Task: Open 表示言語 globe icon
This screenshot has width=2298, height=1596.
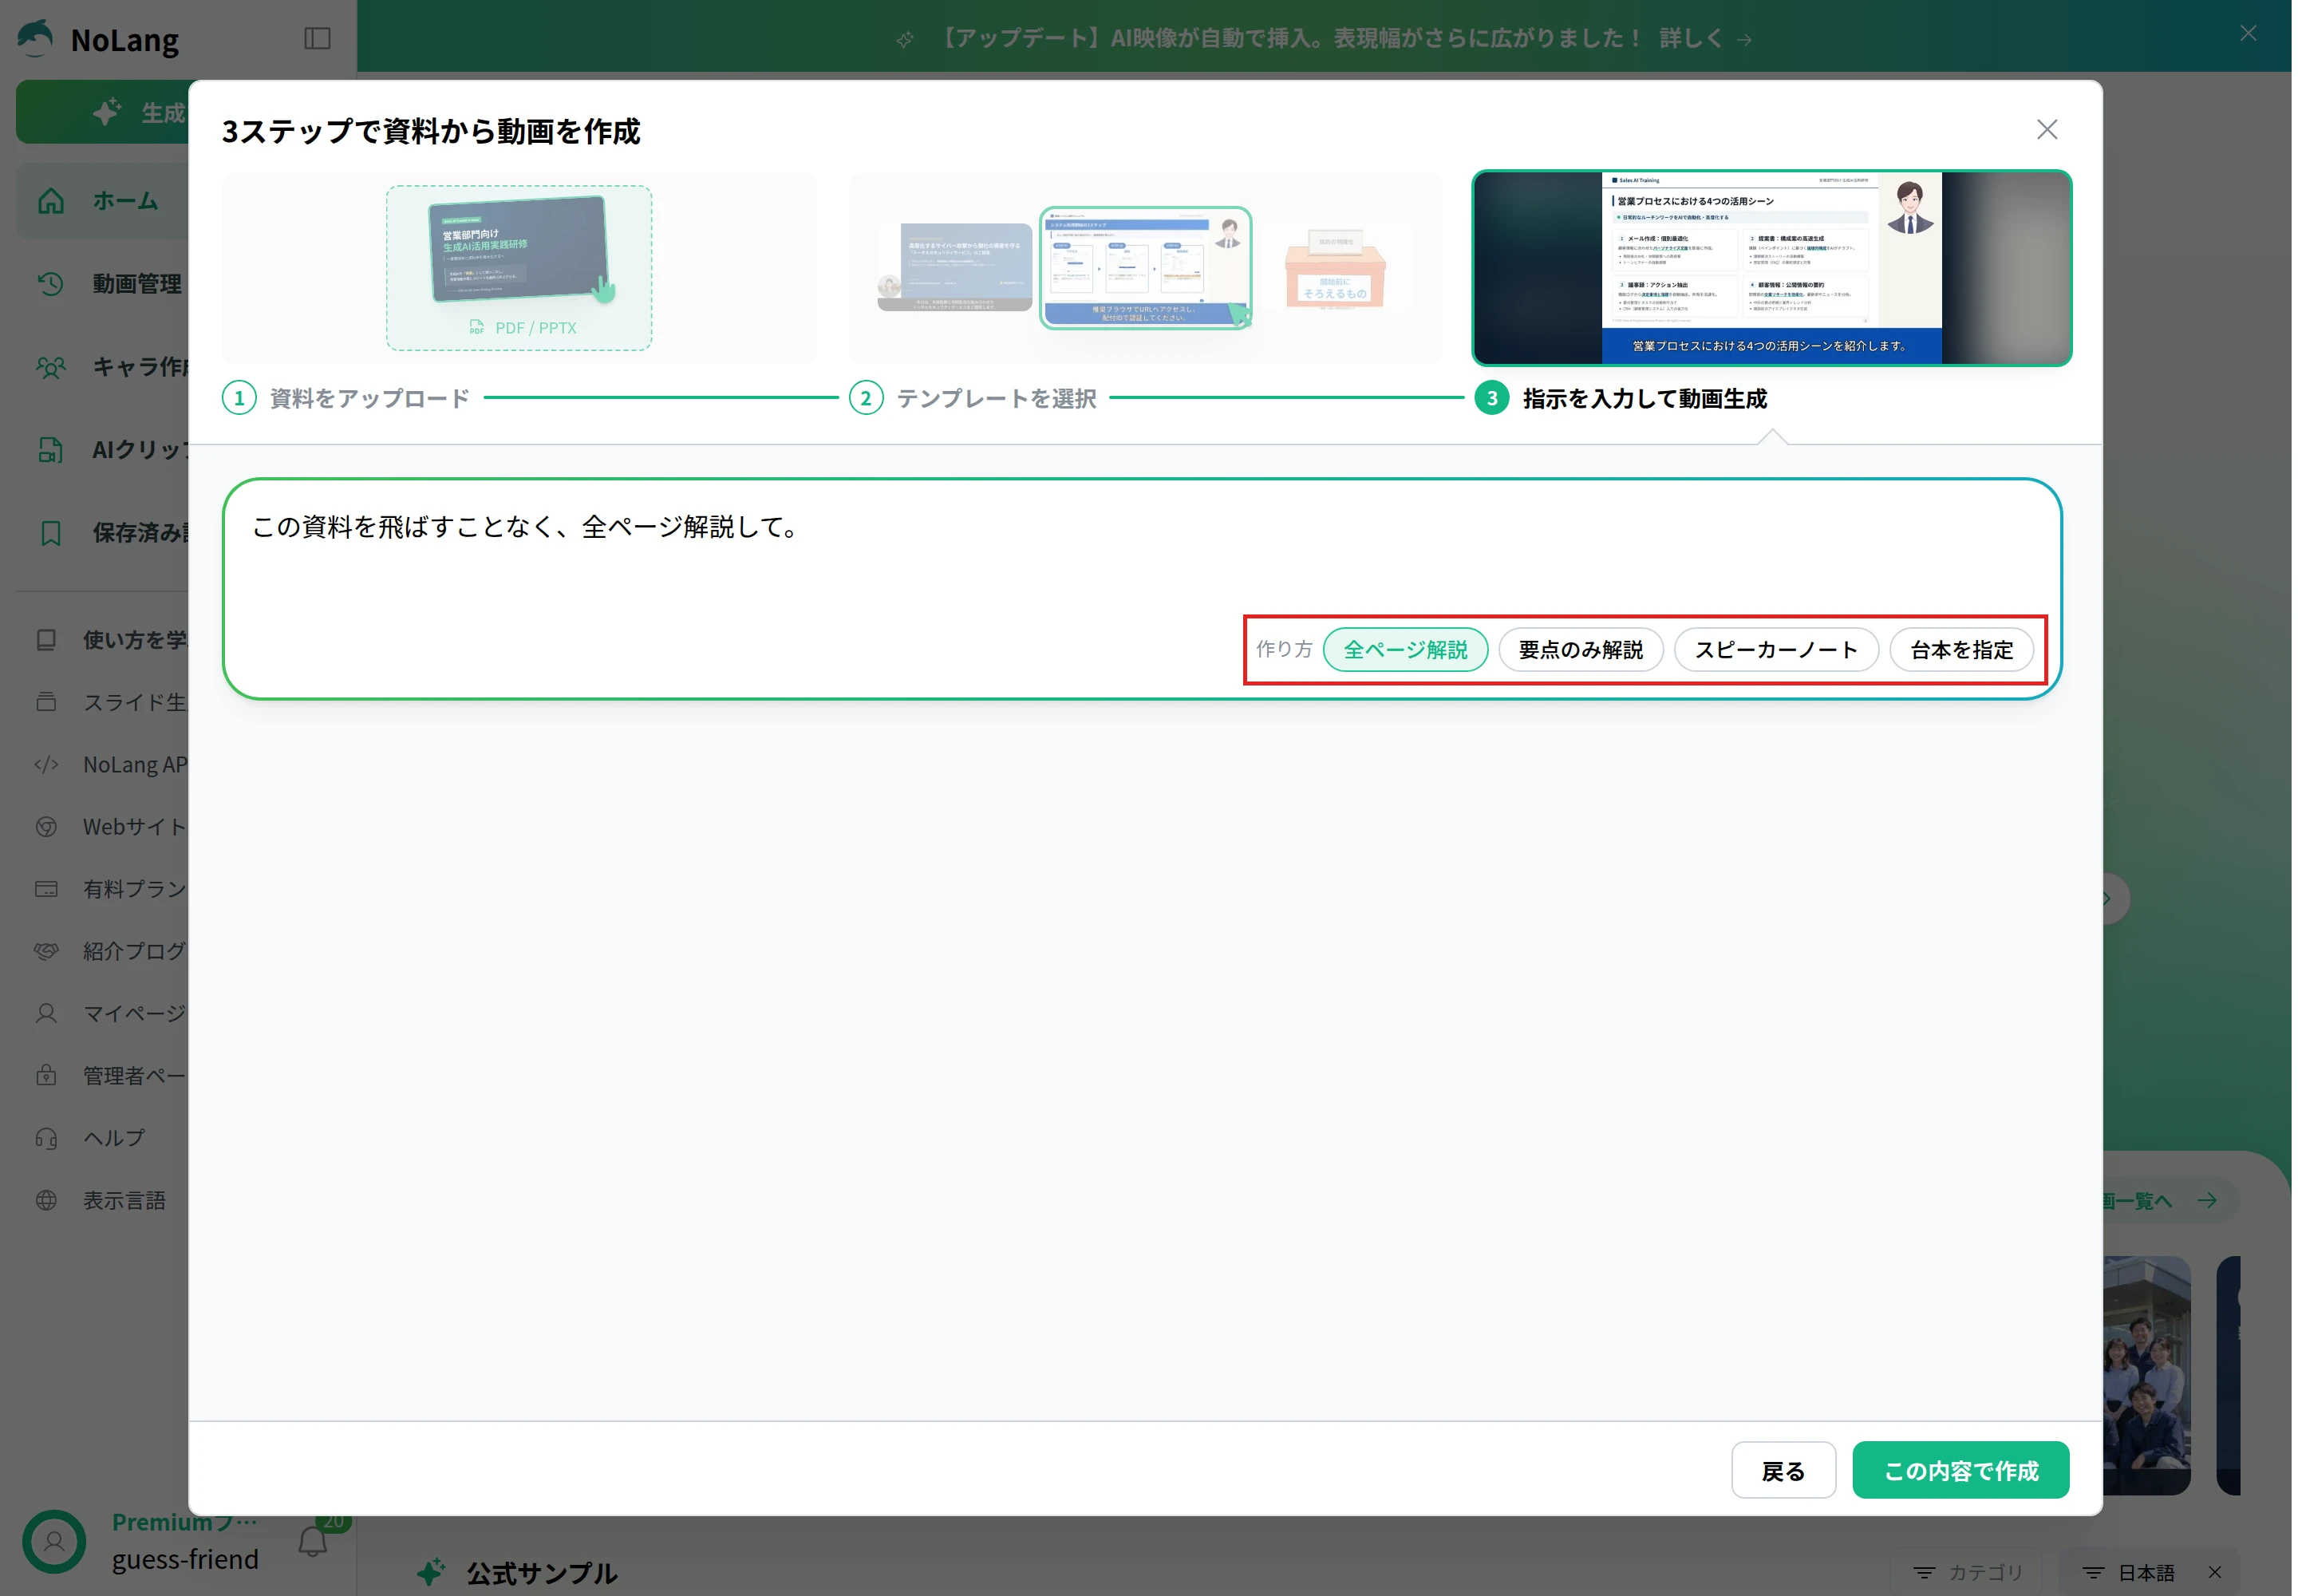Action: 46,1200
